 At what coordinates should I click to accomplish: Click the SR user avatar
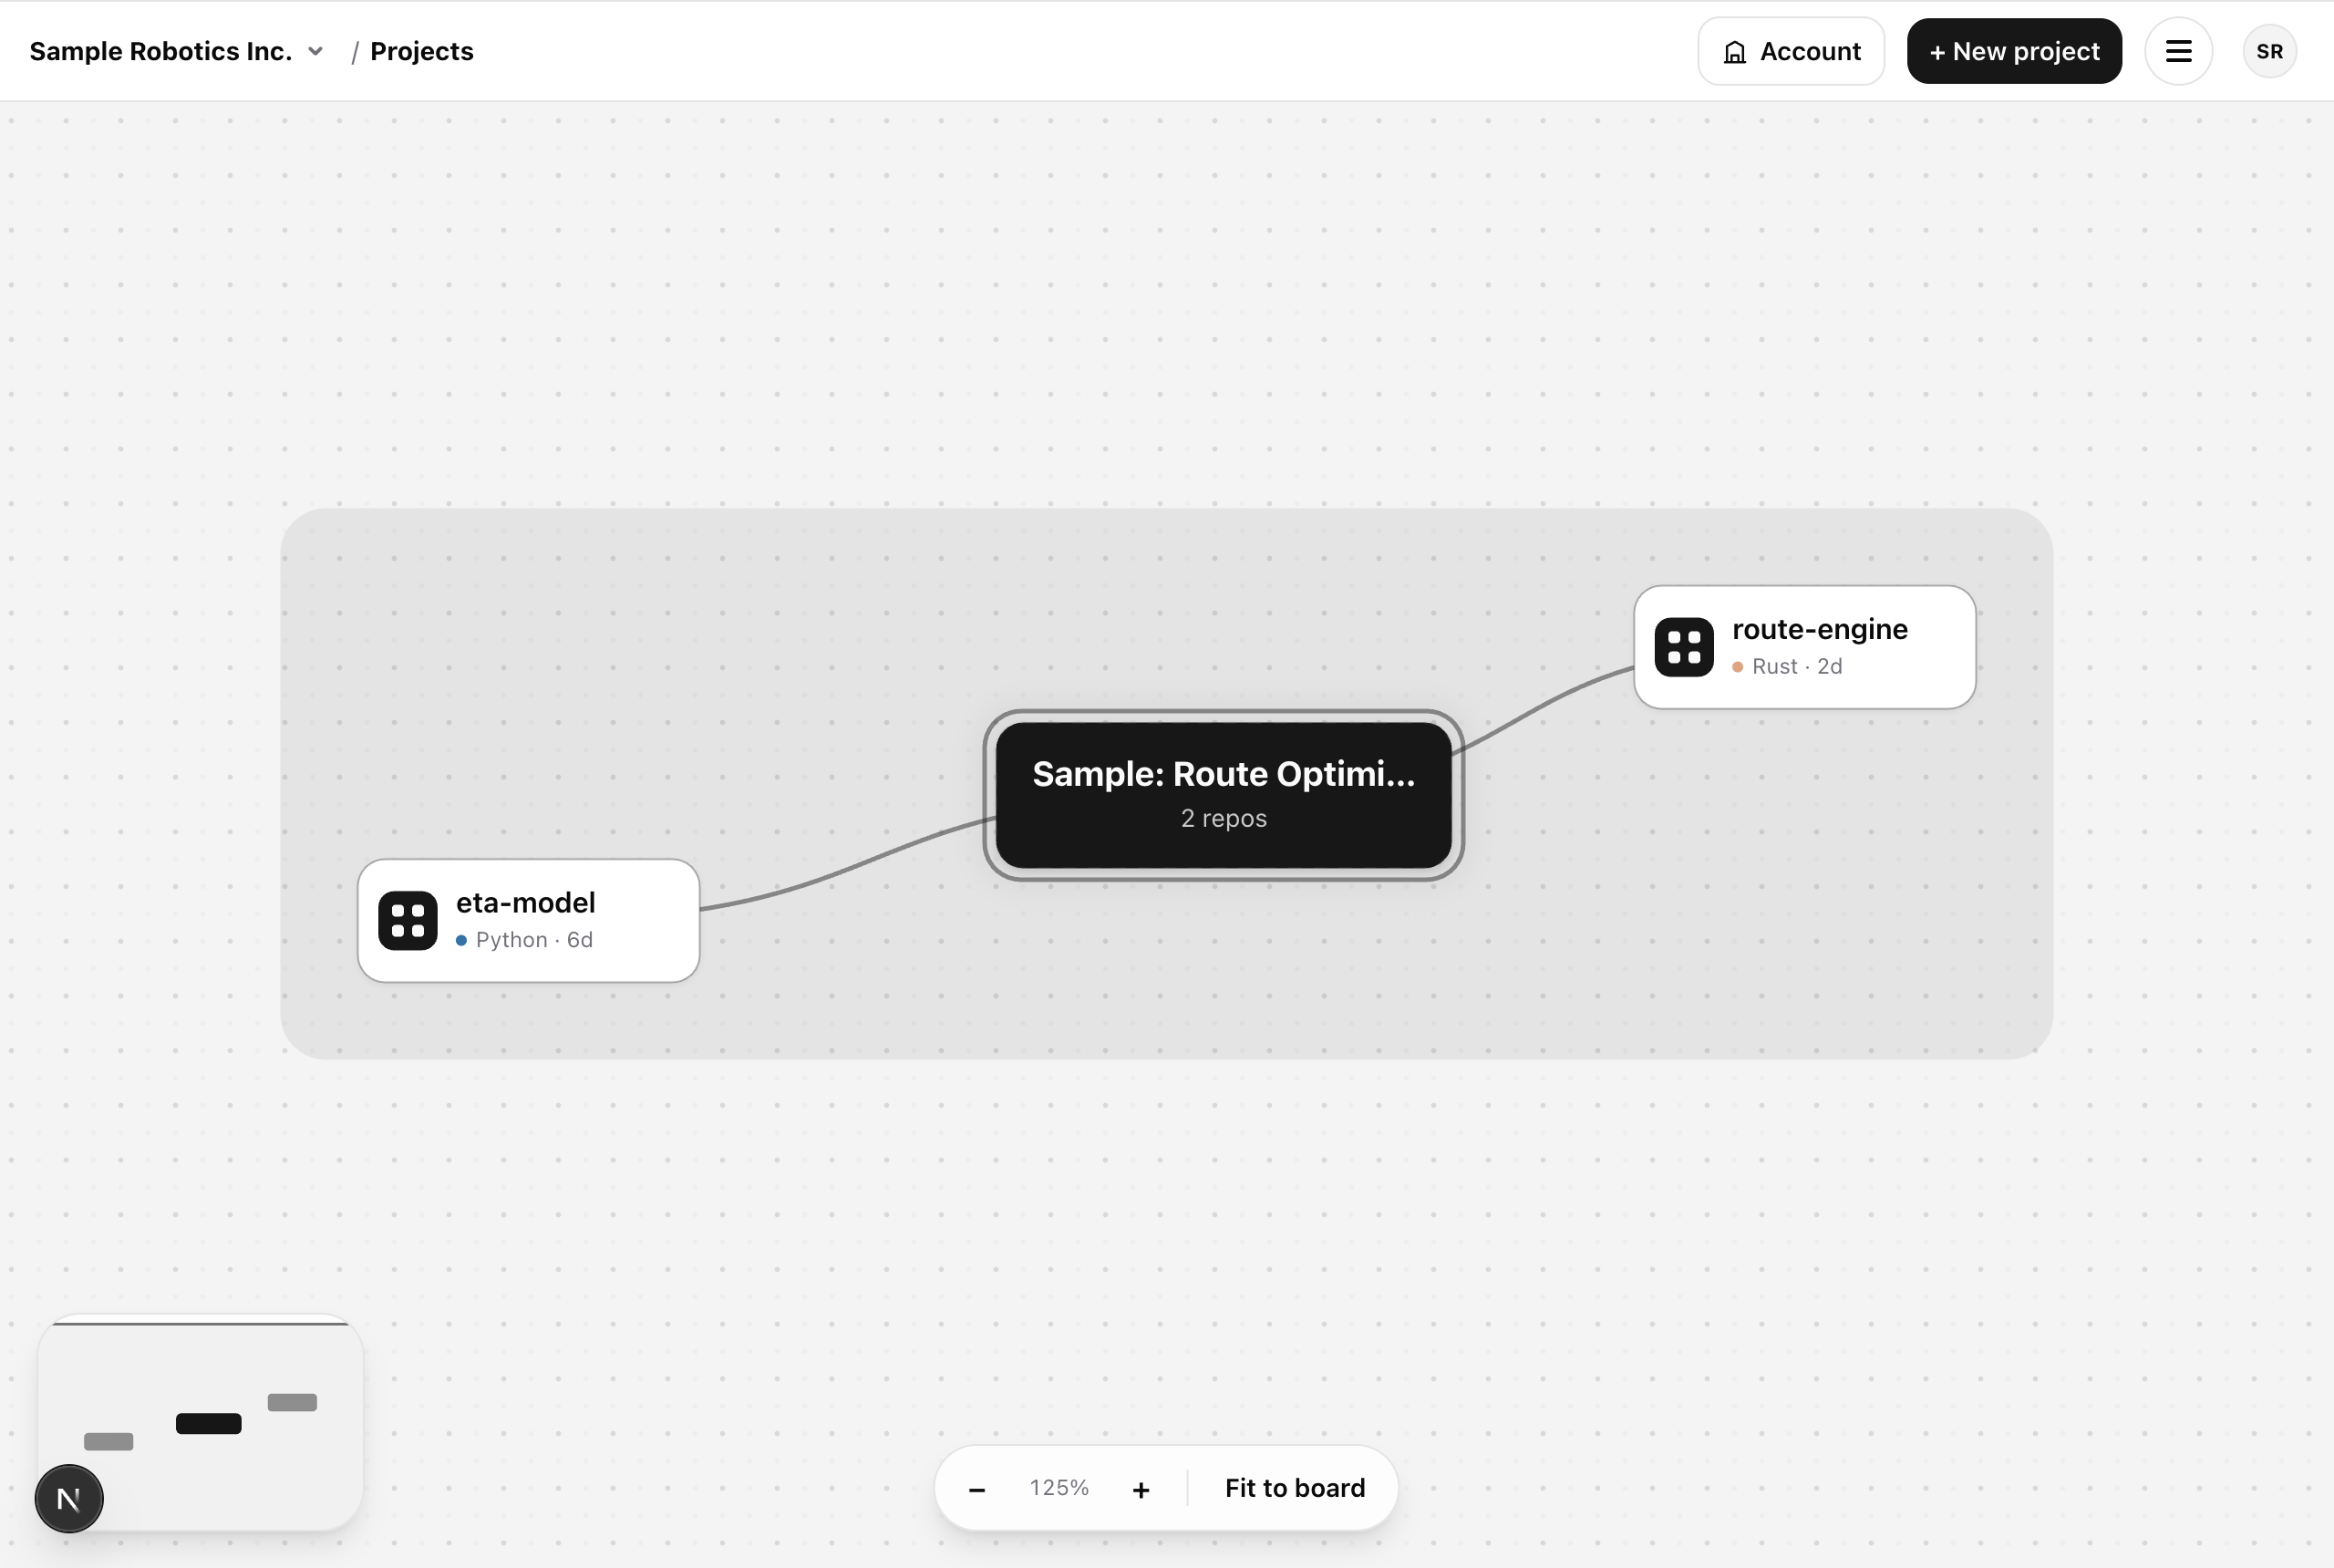[2269, 51]
